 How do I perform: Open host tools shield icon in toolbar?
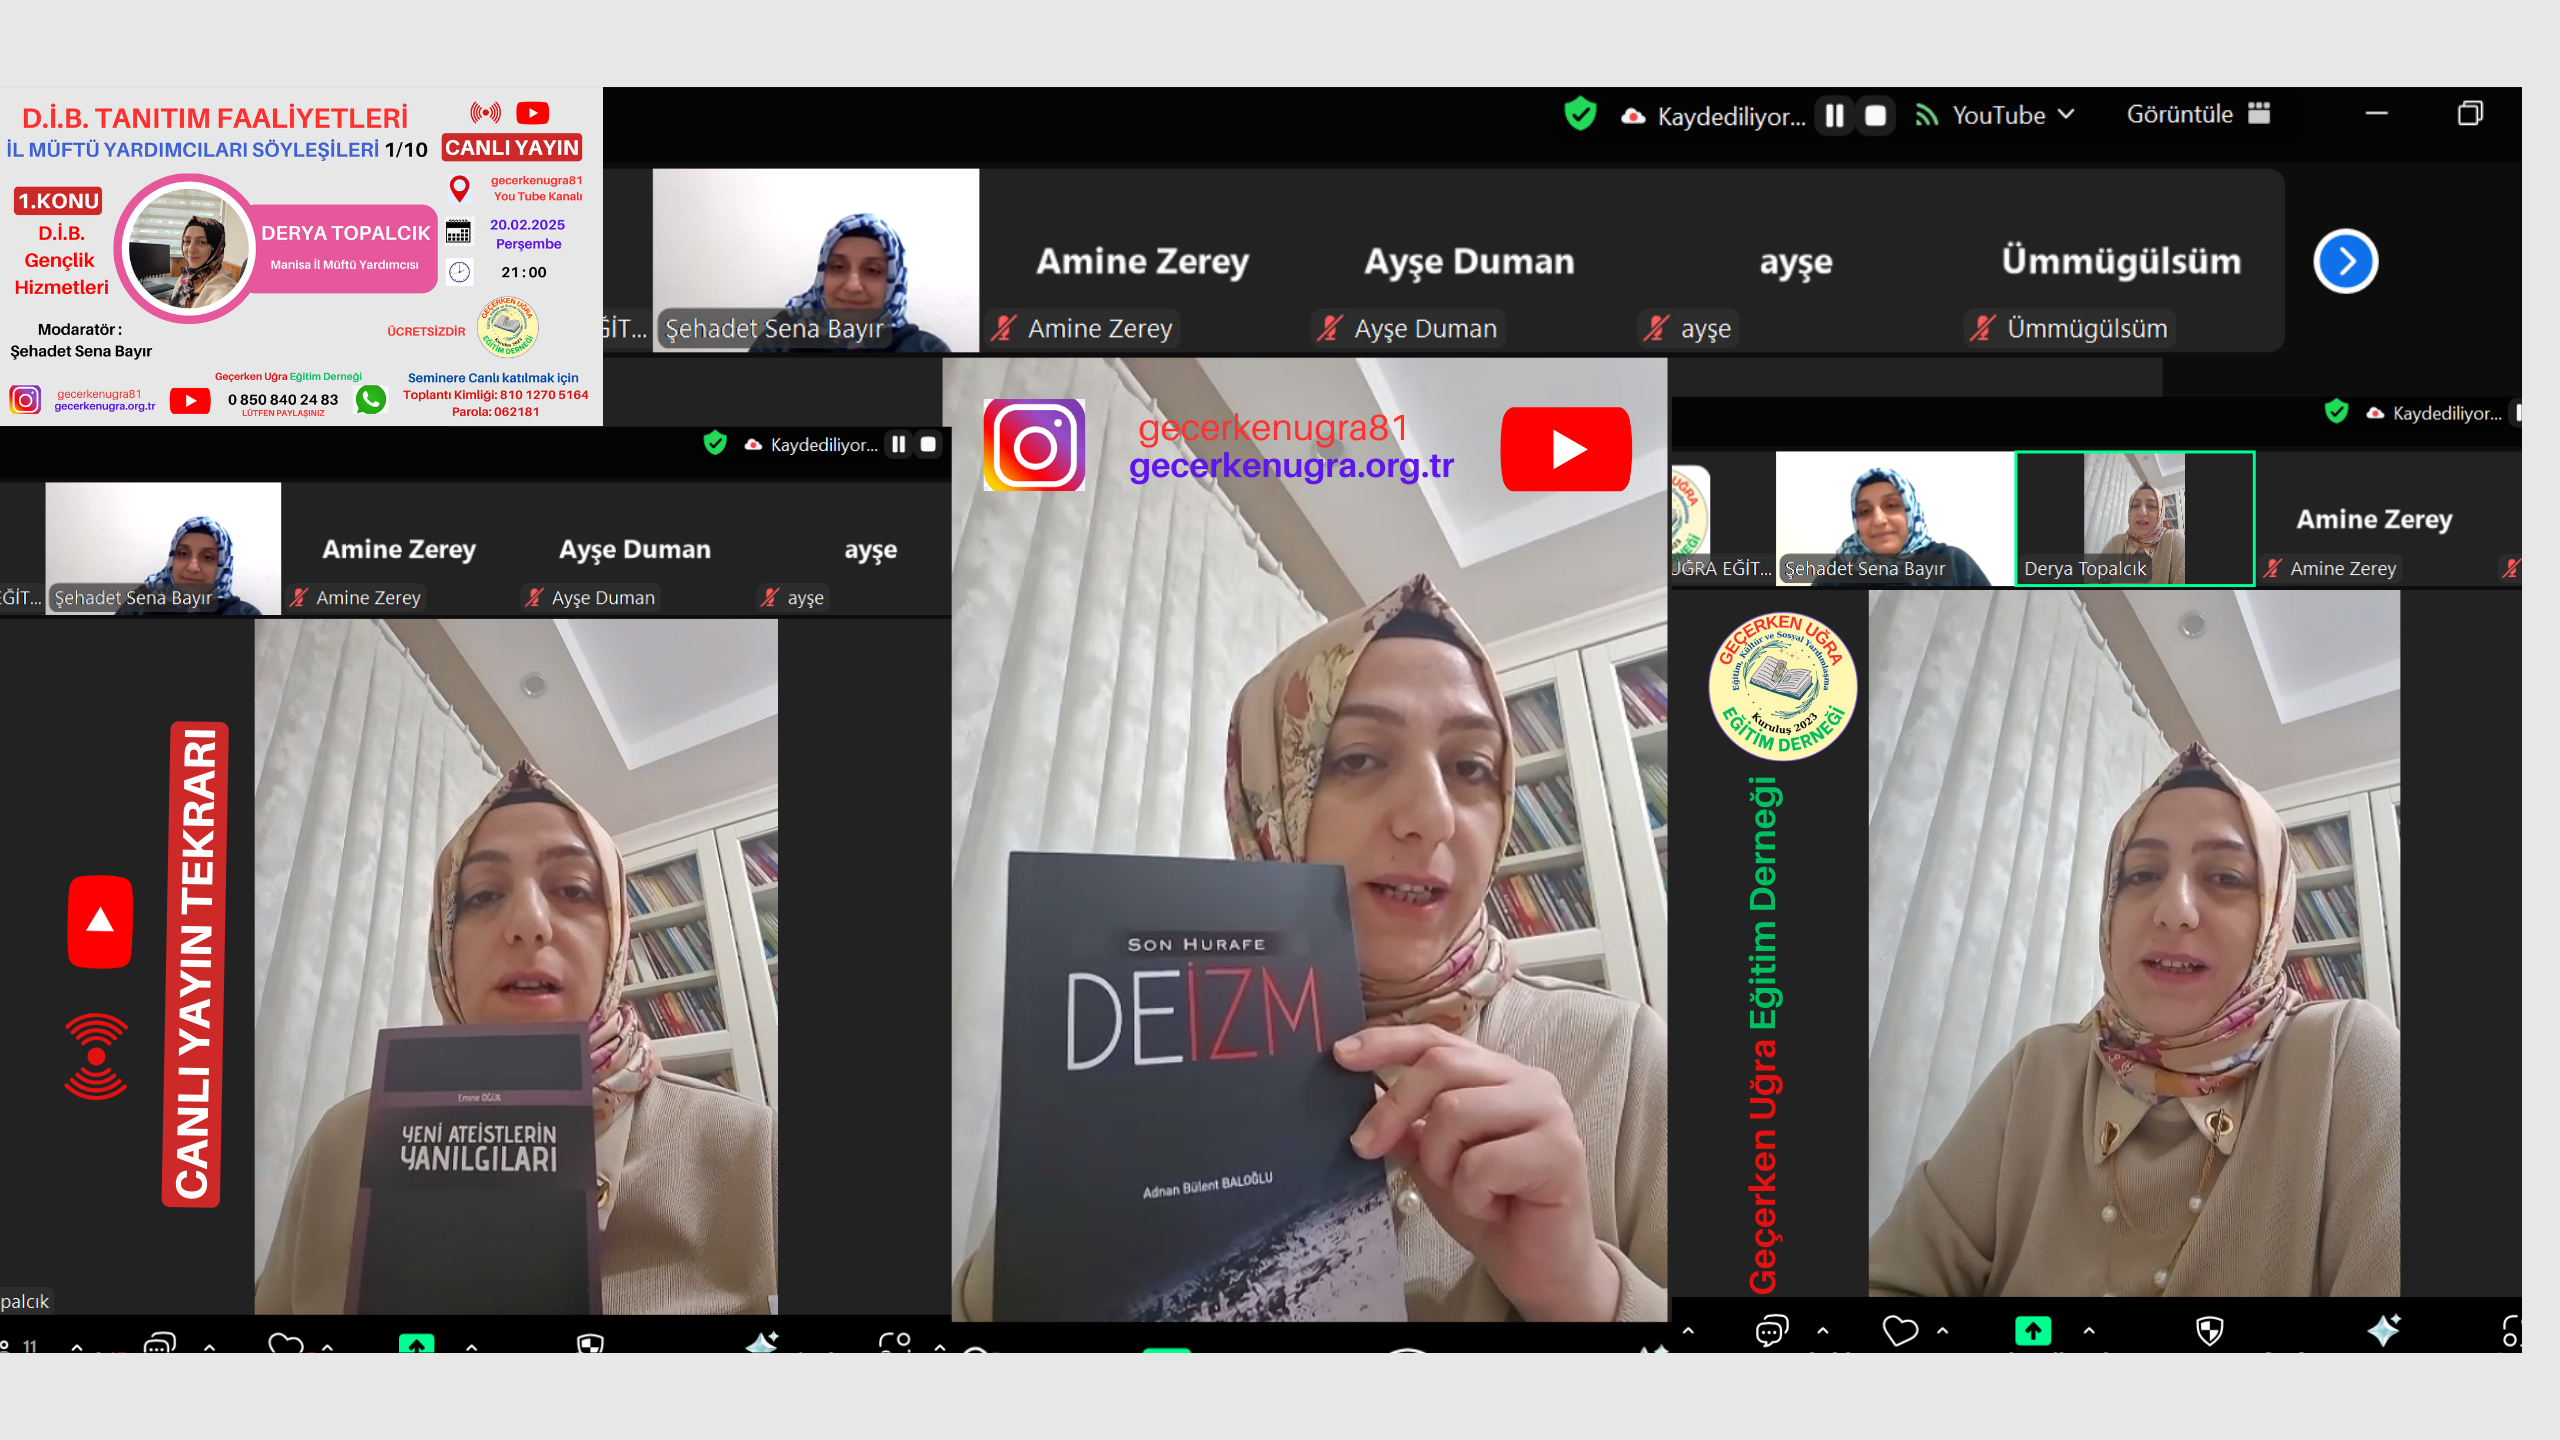coord(2209,1331)
